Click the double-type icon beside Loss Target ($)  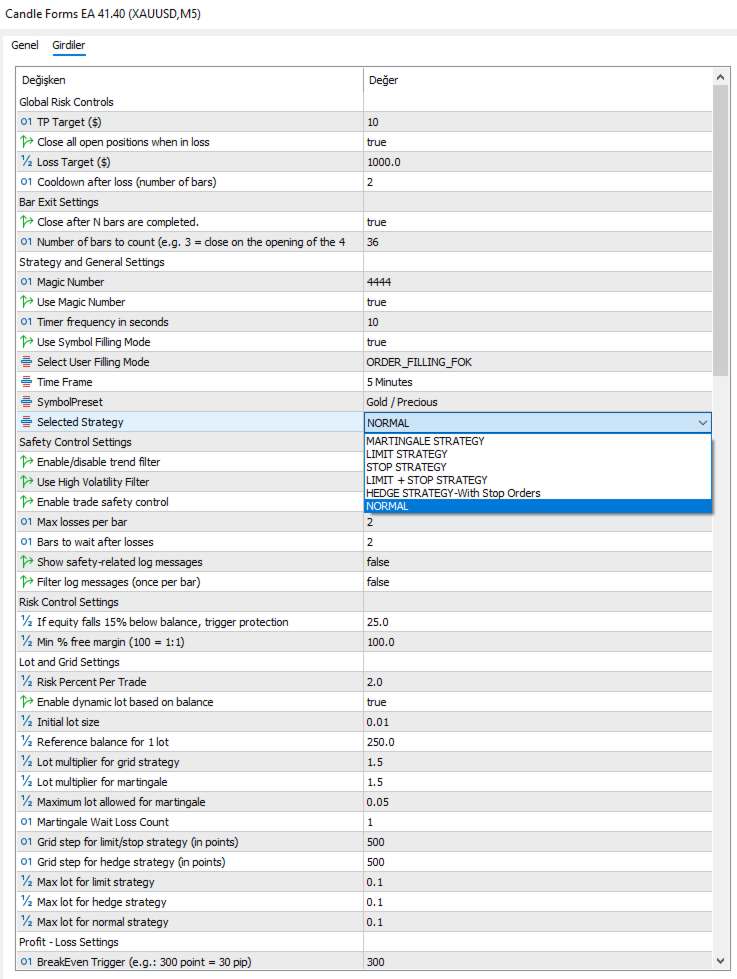26,162
